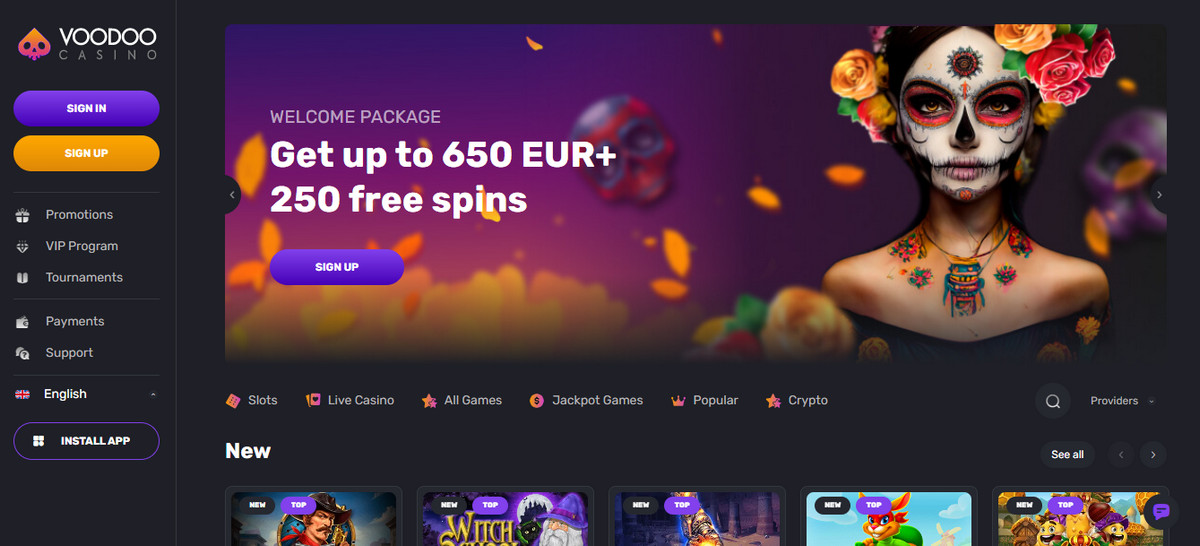Click the Promotions gift icon
Image resolution: width=1200 pixels, height=546 pixels.
pos(23,215)
